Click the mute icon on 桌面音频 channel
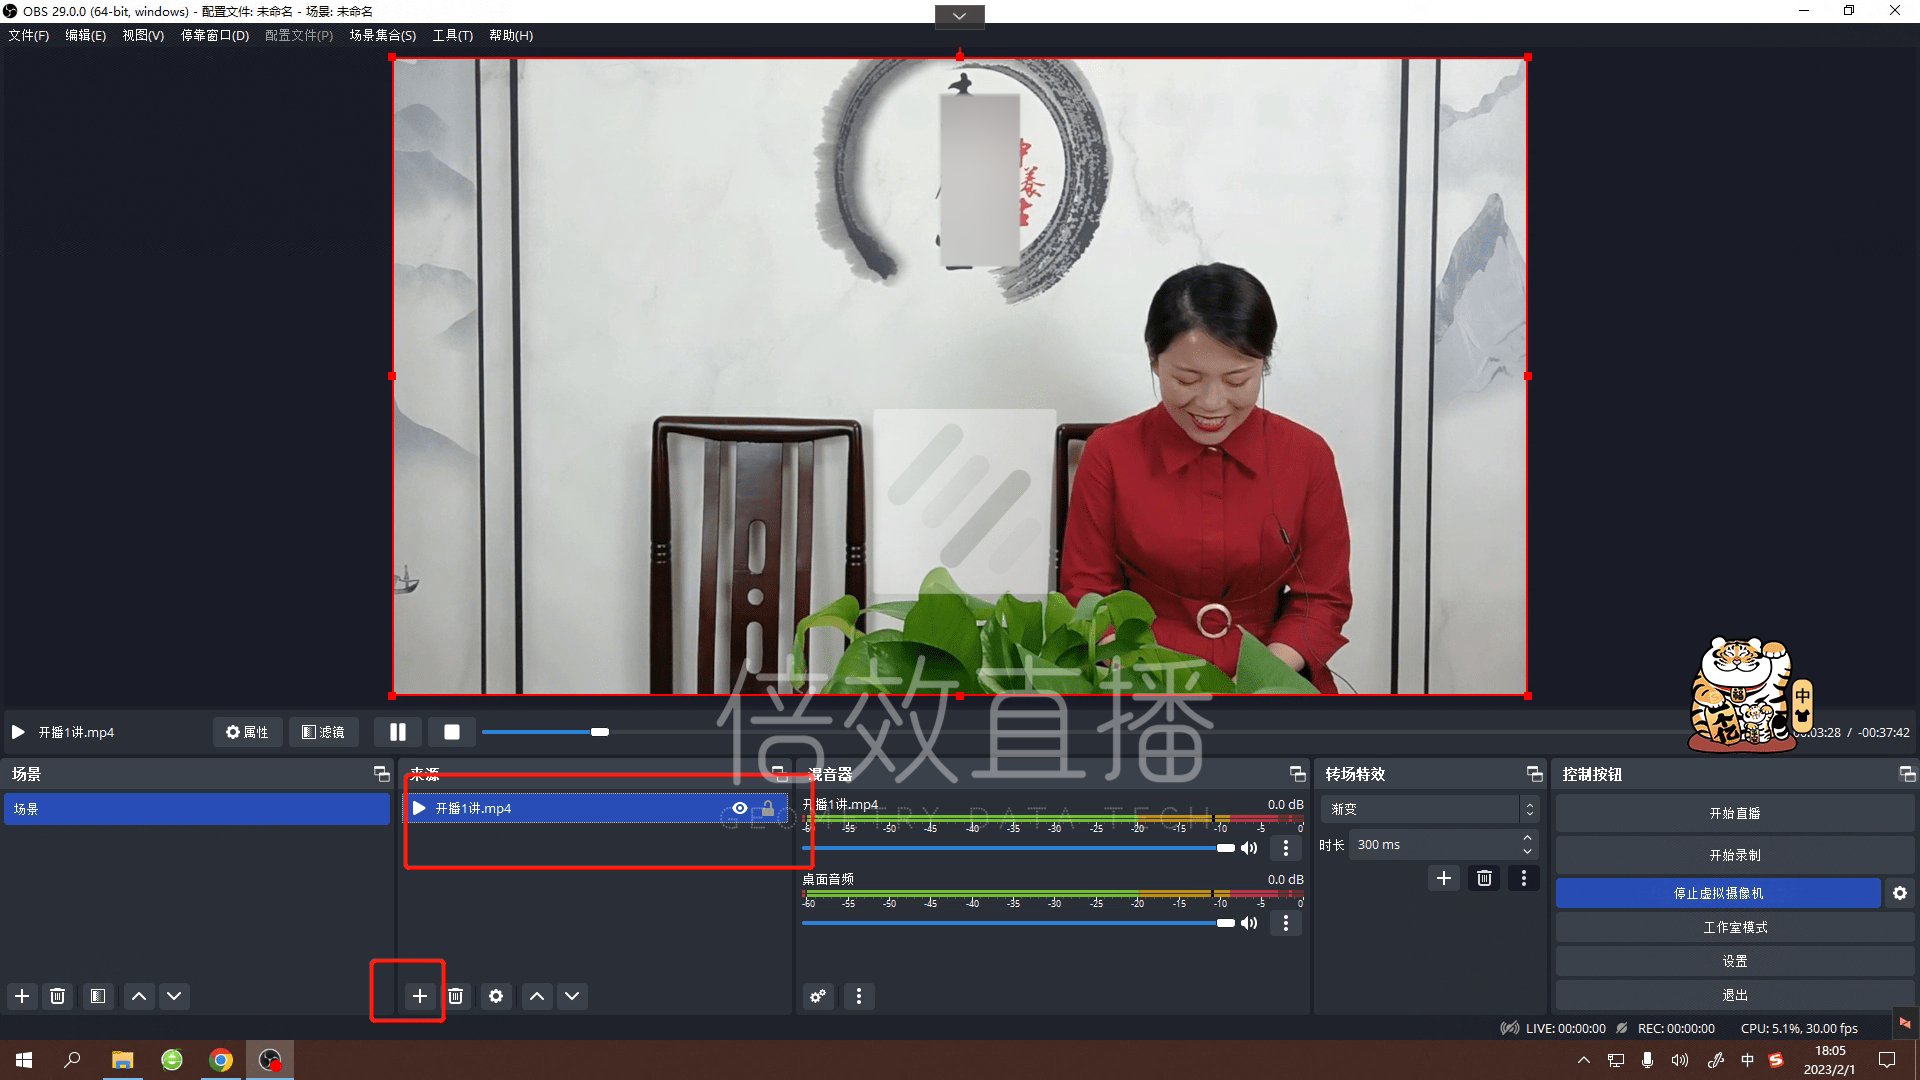1920x1080 pixels. (1249, 923)
